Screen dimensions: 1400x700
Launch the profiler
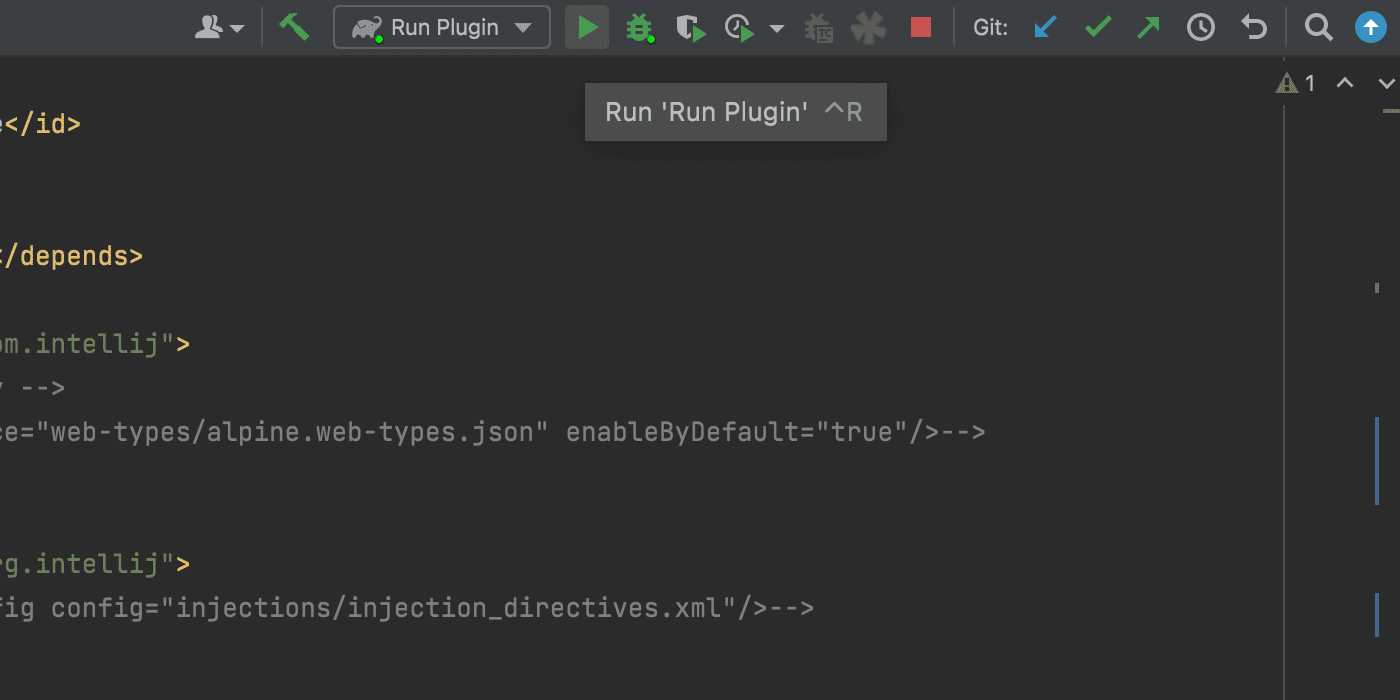pos(740,27)
